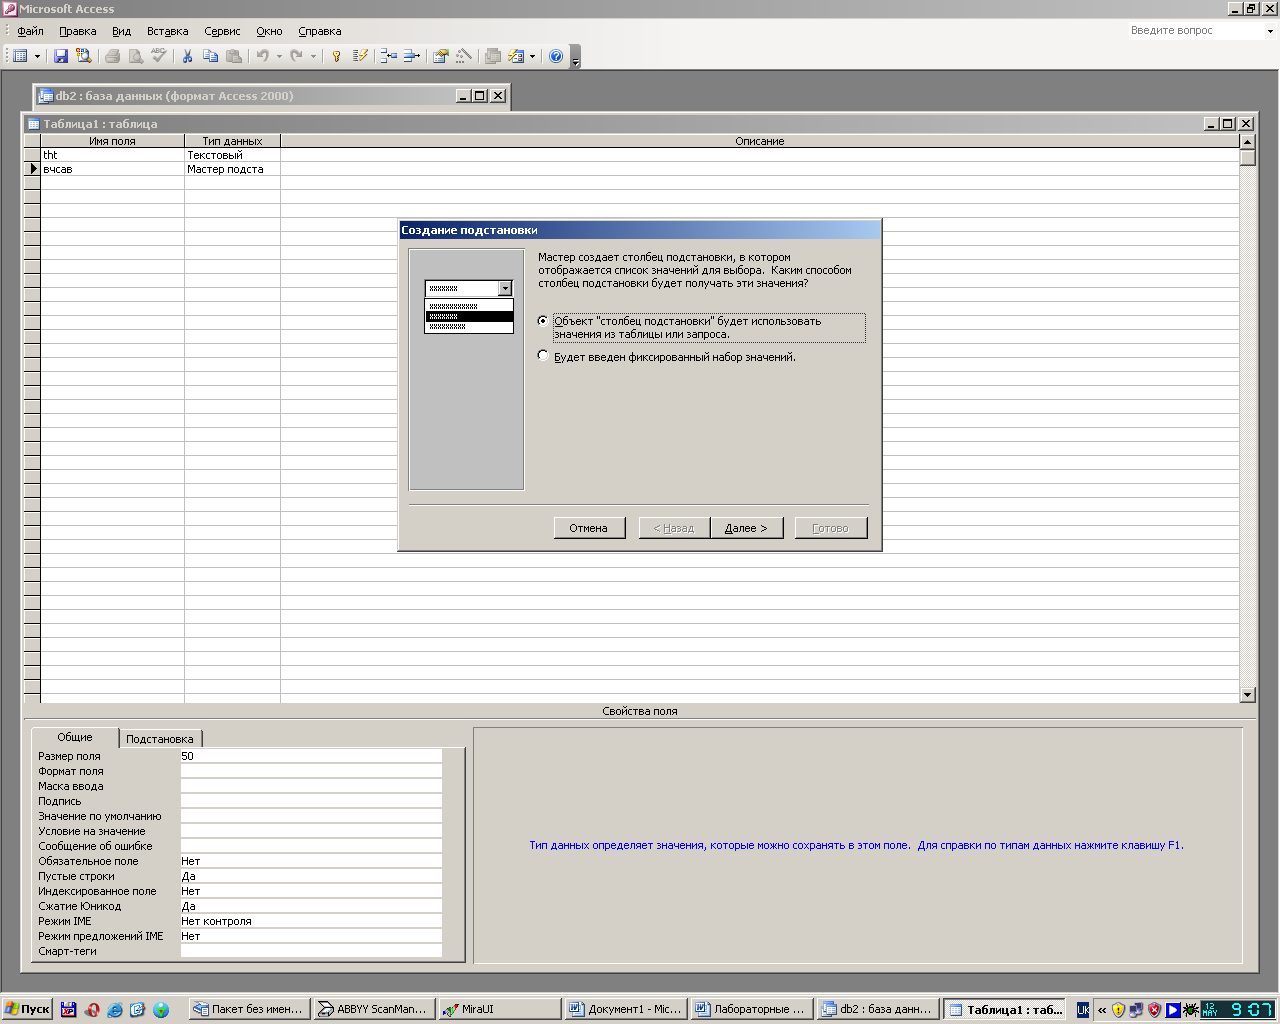The width and height of the screenshot is (1280, 1024).
Task: Open the Документ1 Word taskbar button
Action: coord(626,1009)
